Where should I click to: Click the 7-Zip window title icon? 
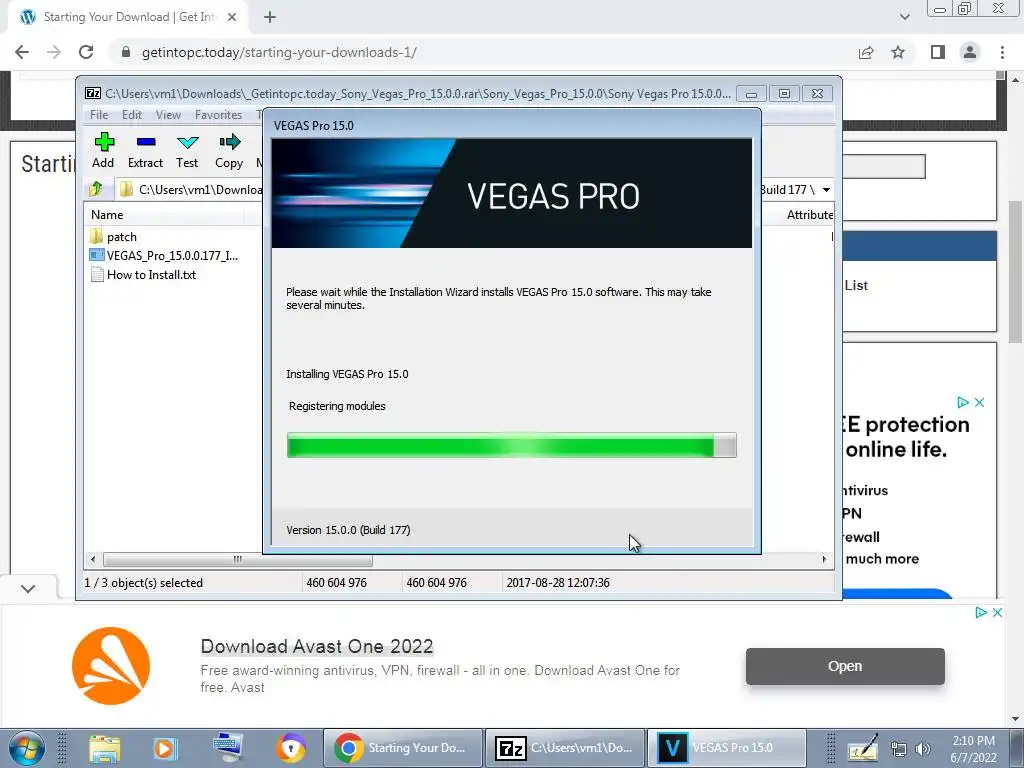pos(93,93)
